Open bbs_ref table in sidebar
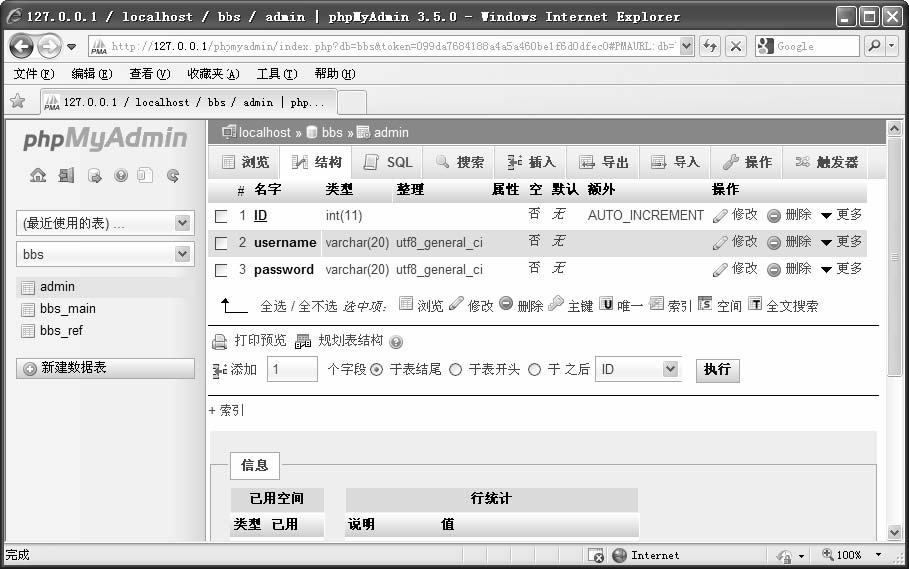 (61, 331)
